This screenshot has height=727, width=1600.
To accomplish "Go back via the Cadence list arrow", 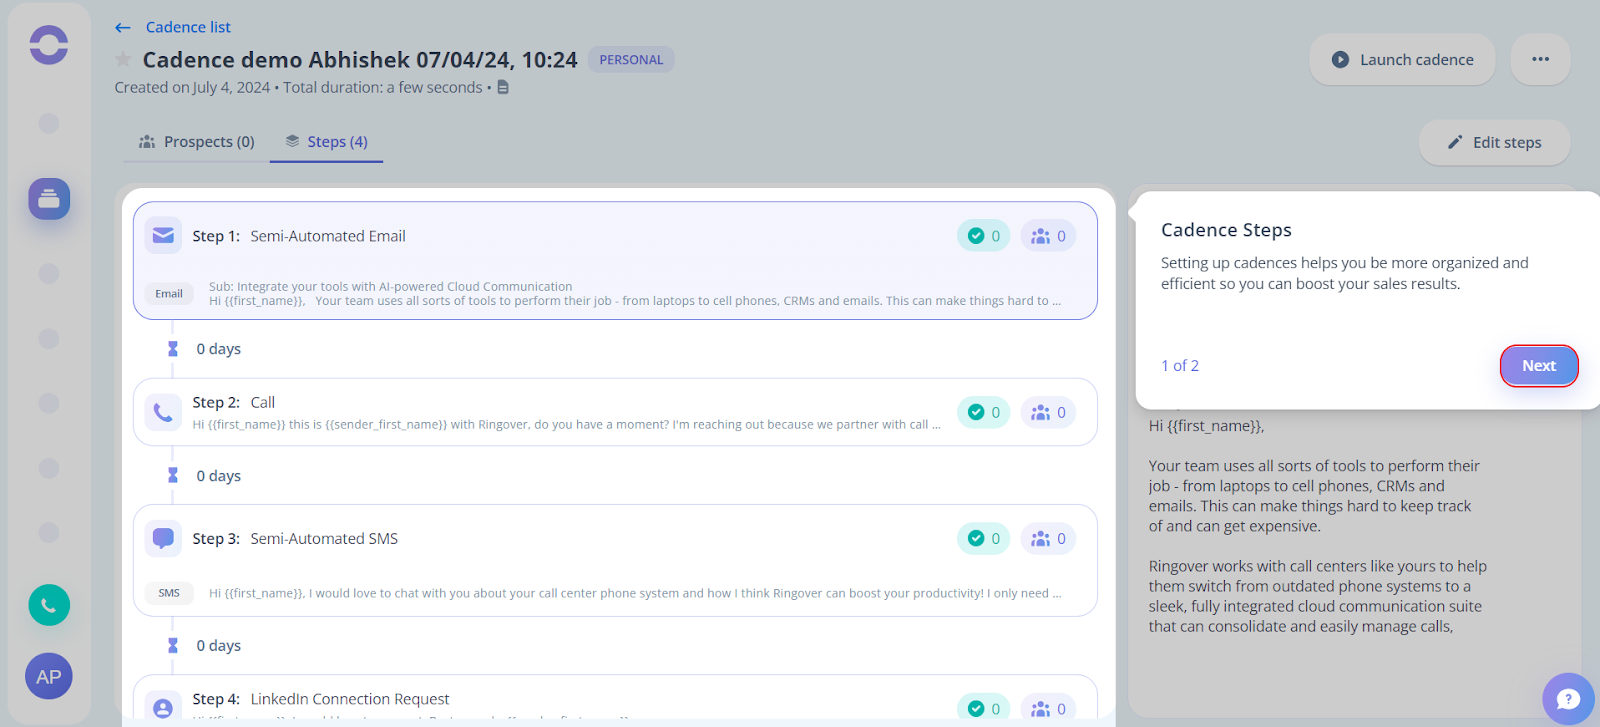I will point(123,28).
